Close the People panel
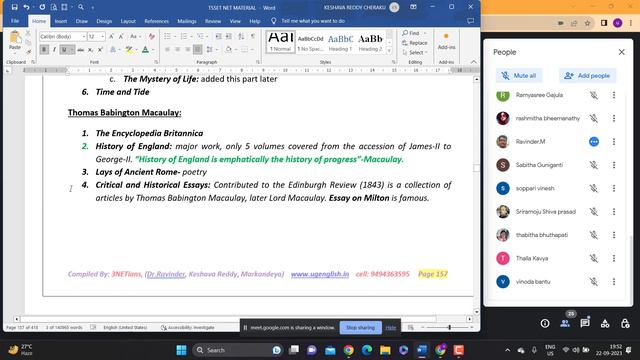The image size is (640, 360). 621,52
